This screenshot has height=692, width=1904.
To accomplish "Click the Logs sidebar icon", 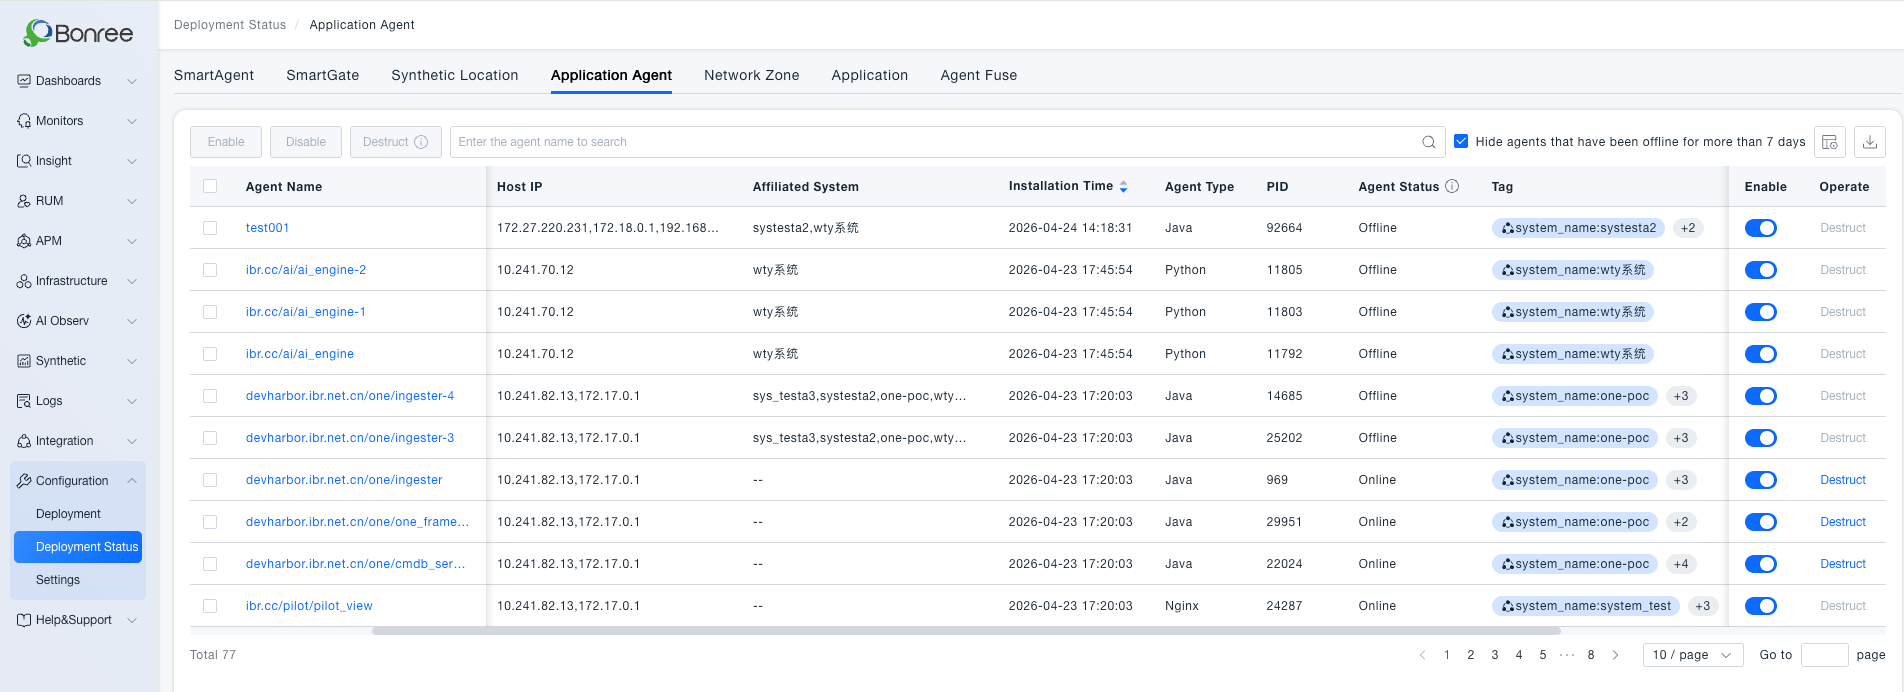I will pyautogui.click(x=24, y=401).
